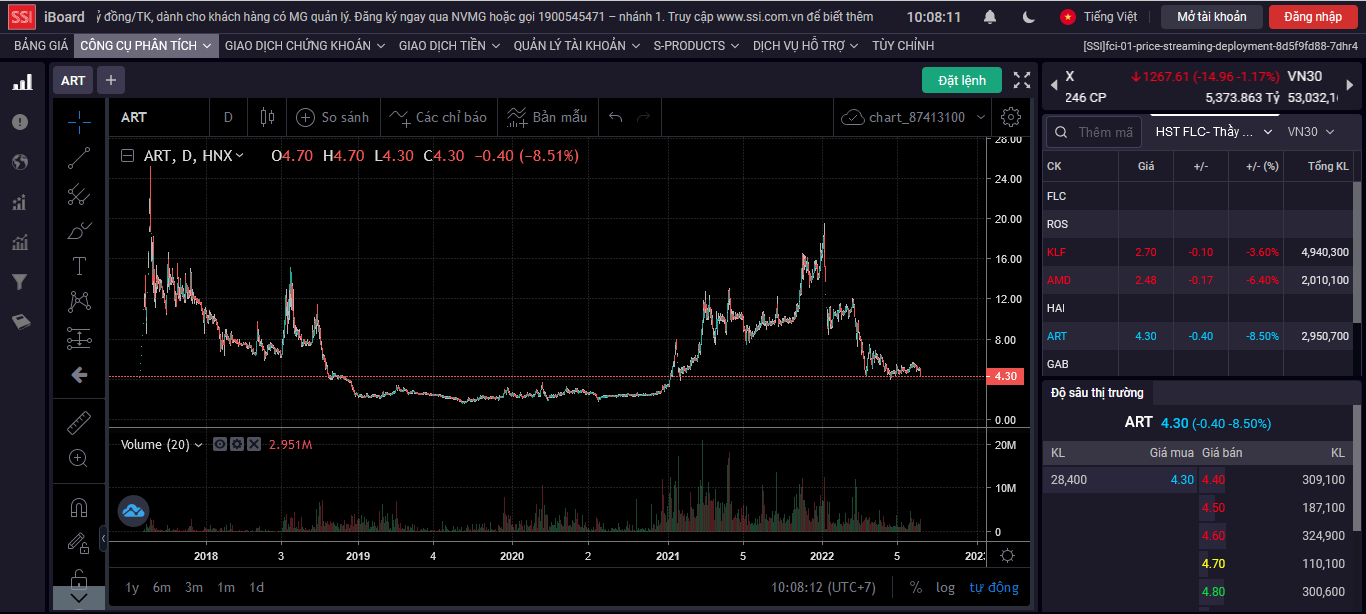
Task: Open Volume indicator settings
Action: click(237, 444)
